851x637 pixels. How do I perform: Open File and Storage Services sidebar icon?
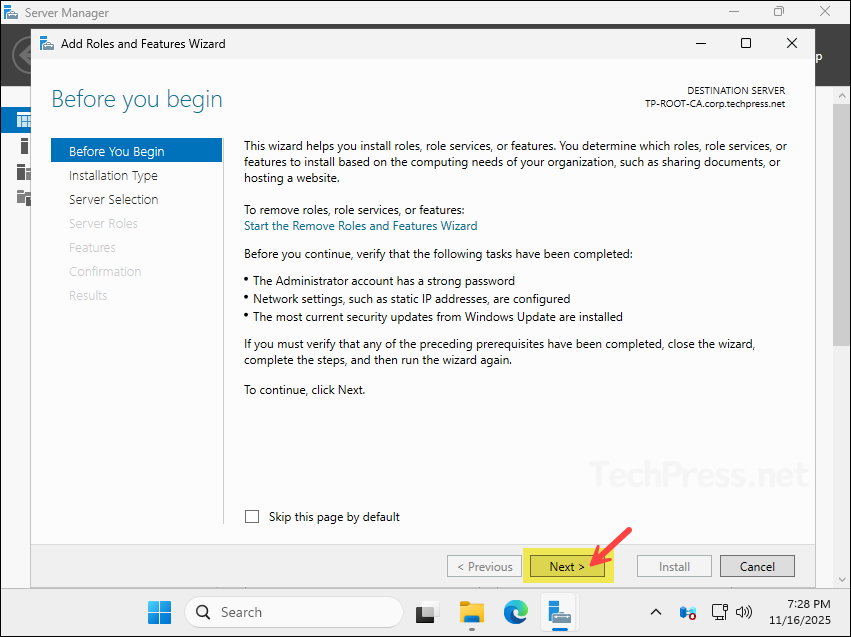14,195
